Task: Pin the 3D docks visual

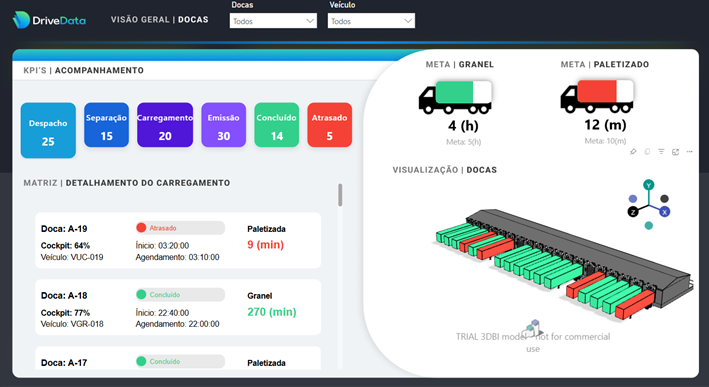Action: point(633,152)
